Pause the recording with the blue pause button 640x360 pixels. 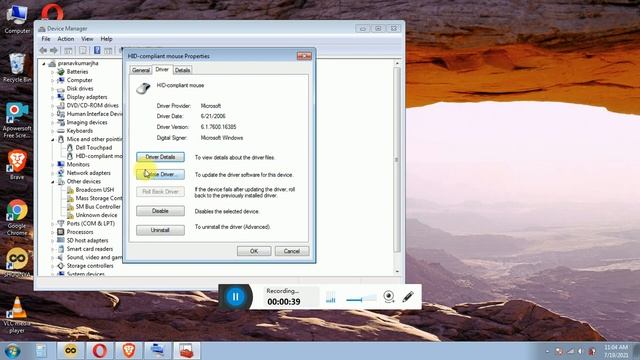[236, 297]
